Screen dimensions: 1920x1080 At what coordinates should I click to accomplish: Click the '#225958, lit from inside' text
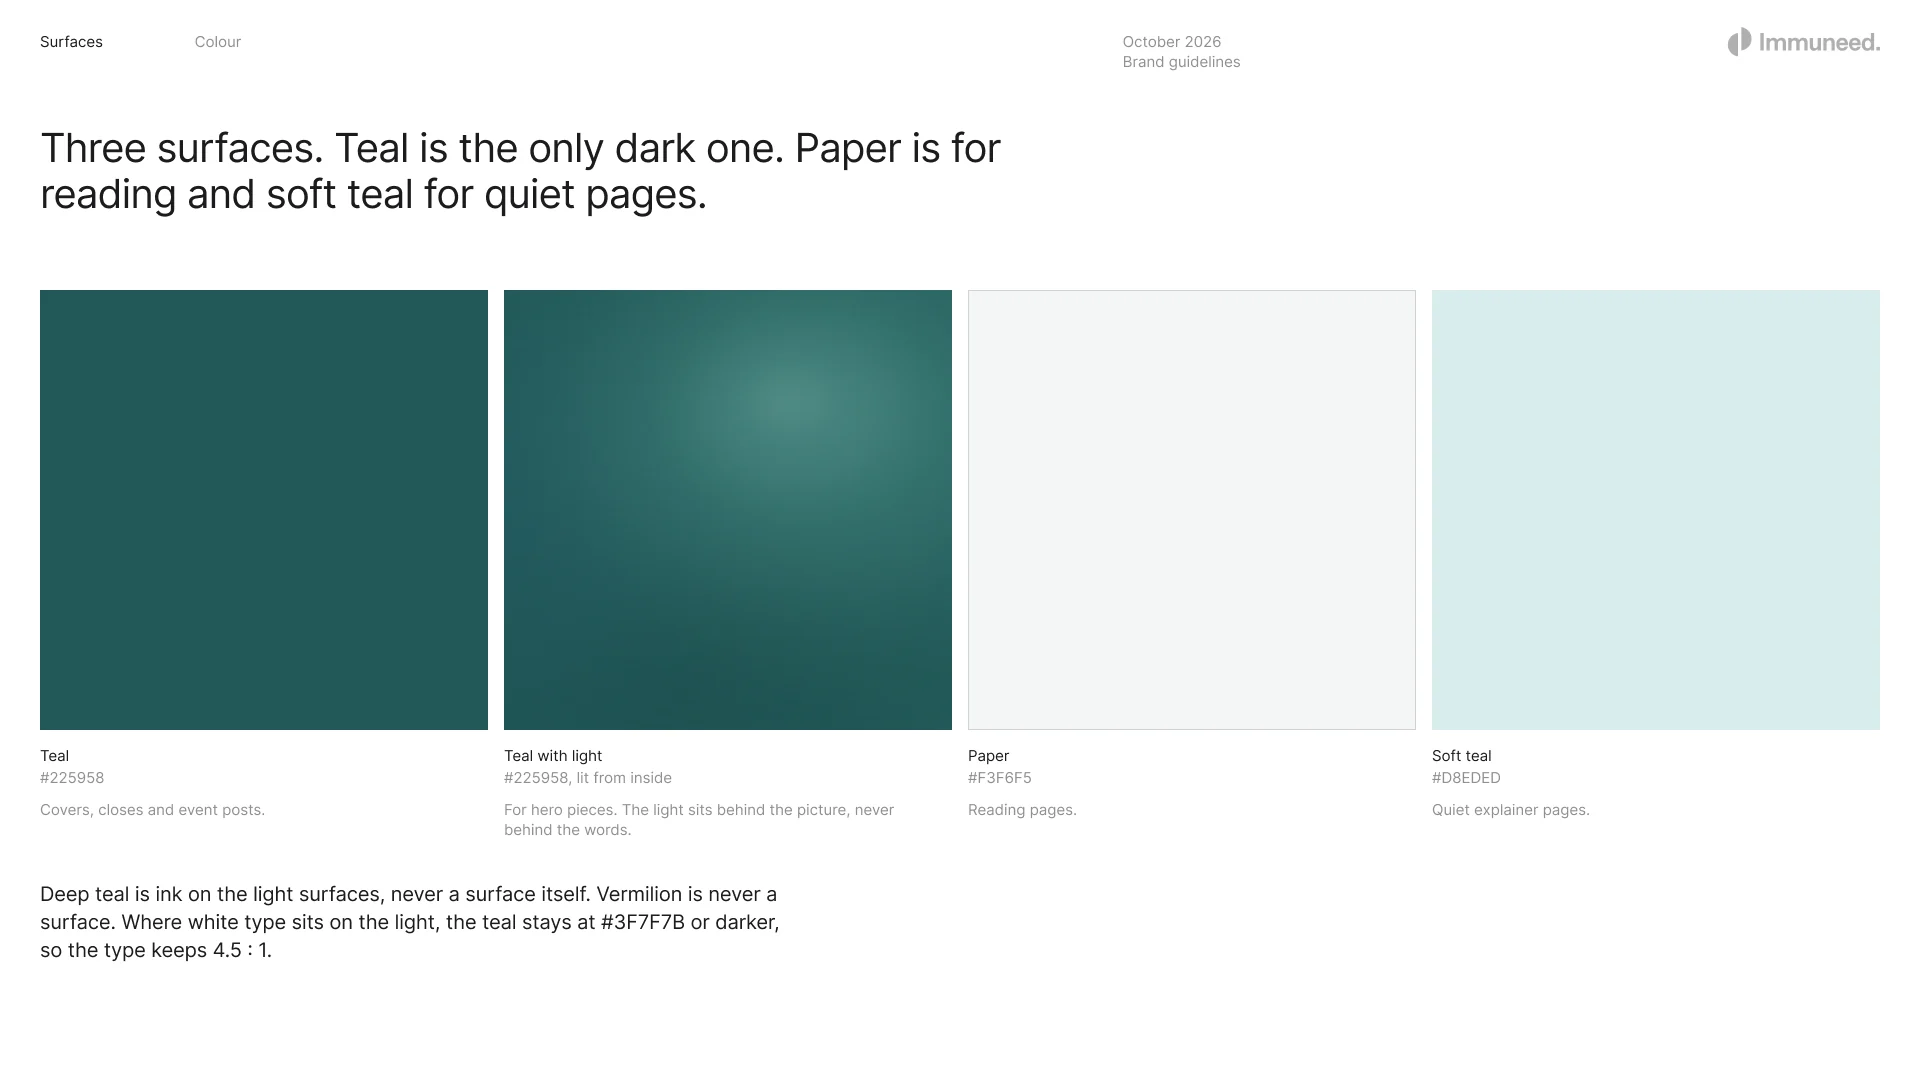(588, 778)
